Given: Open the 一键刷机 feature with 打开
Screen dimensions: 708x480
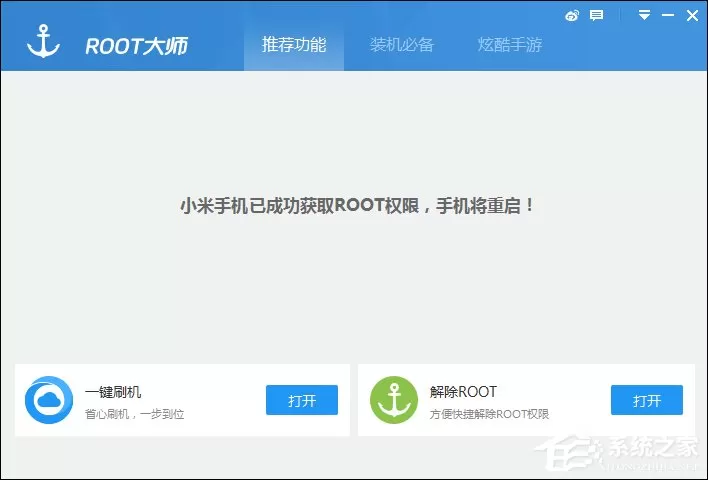Looking at the screenshot, I should (x=302, y=400).
